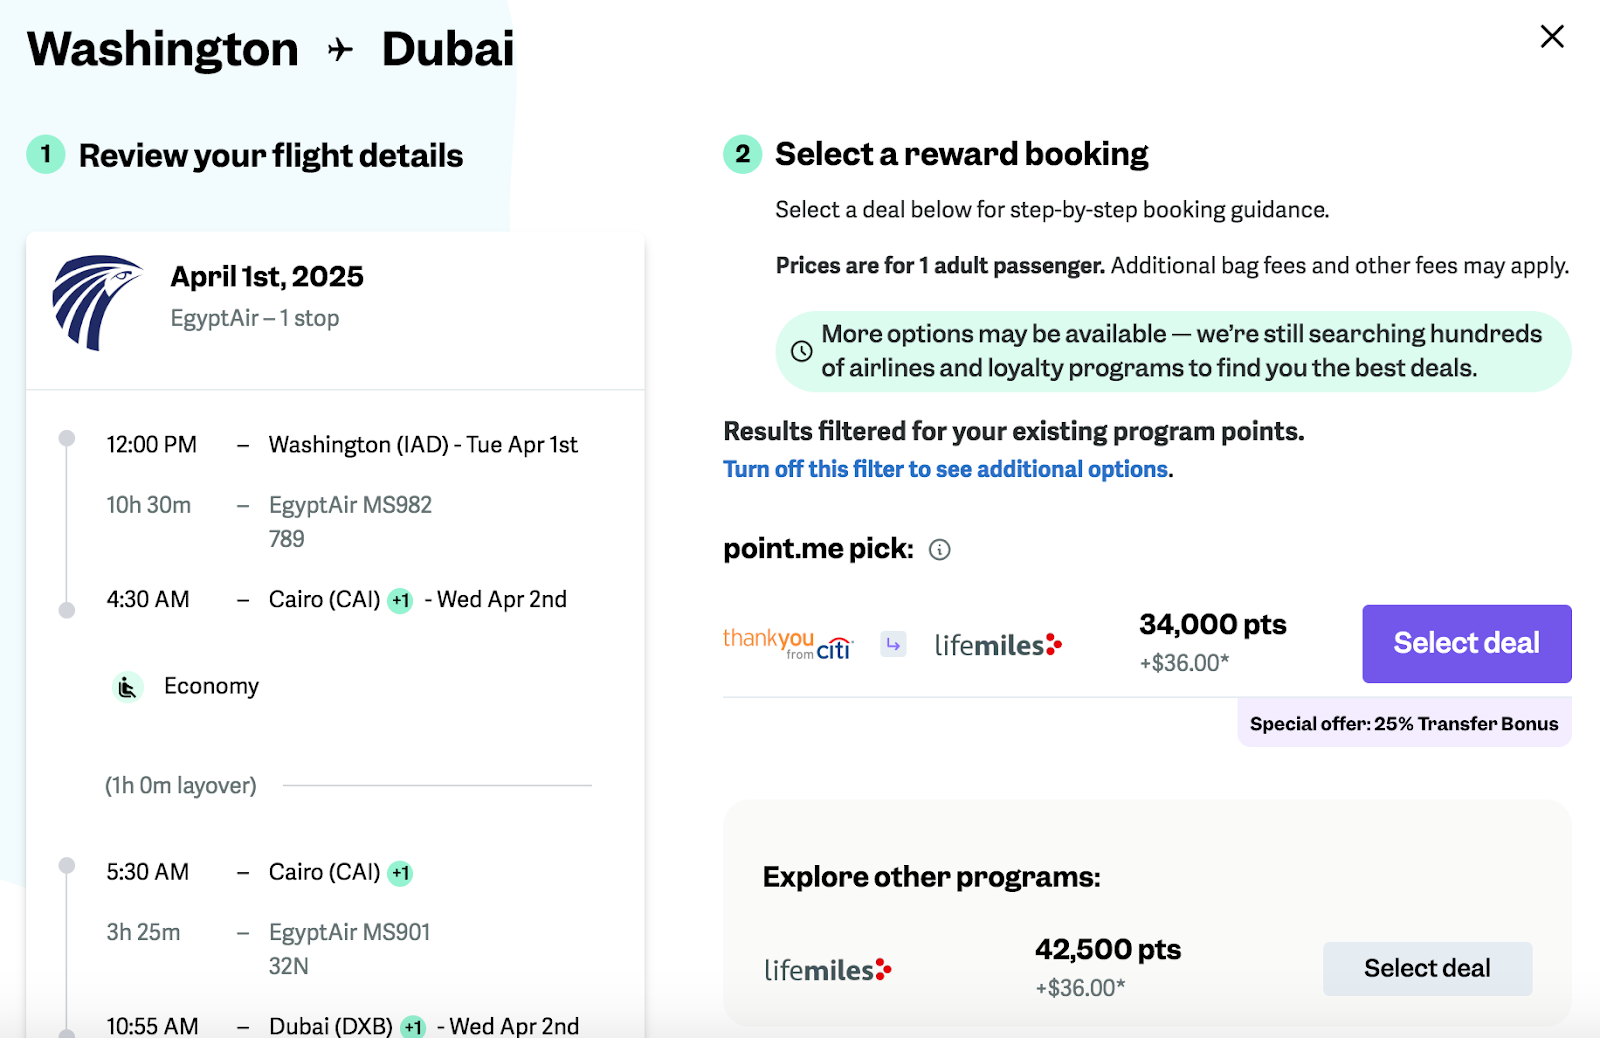This screenshot has height=1038, width=1600.
Task: Click the +1 day badge beside 5:30 AM Cairo
Action: (400, 873)
